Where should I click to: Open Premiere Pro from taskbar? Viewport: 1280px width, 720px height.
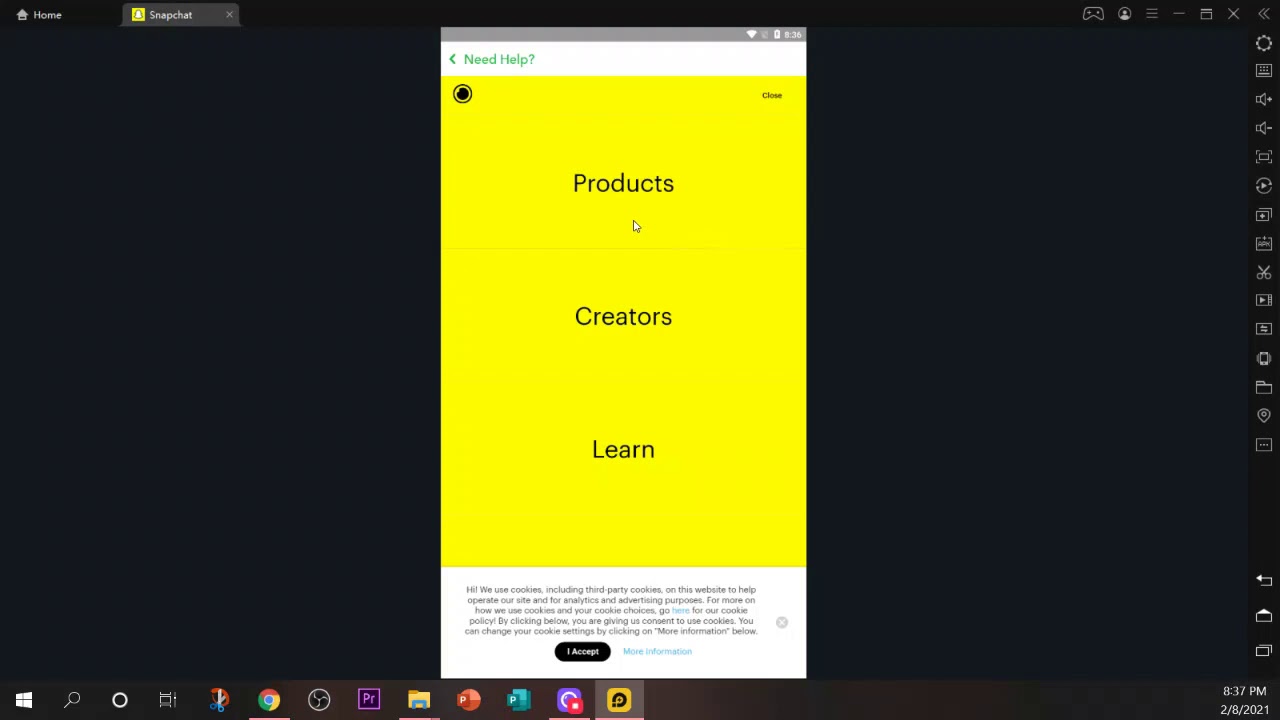pos(369,700)
